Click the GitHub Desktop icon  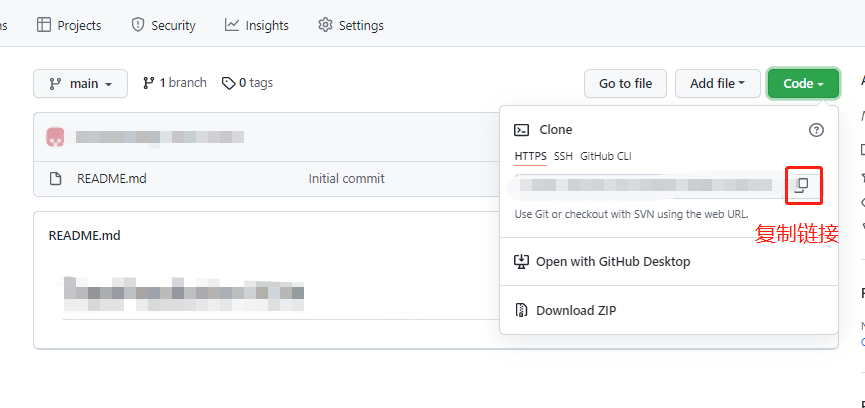coord(521,262)
